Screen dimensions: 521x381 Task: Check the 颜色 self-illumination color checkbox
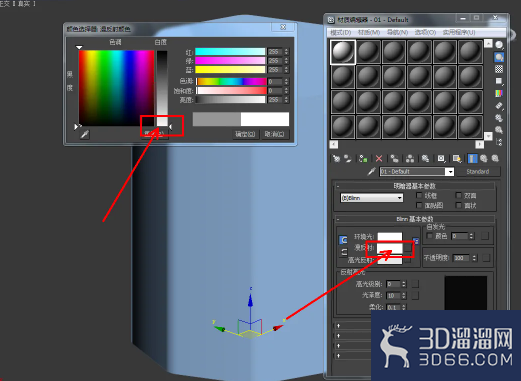click(430, 236)
